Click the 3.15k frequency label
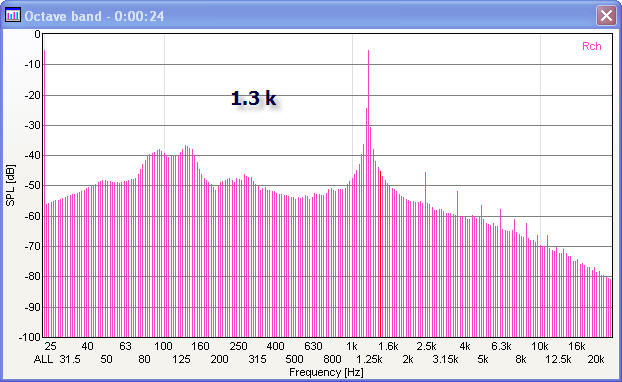Screen dimensions: 622x382 (x=445, y=359)
